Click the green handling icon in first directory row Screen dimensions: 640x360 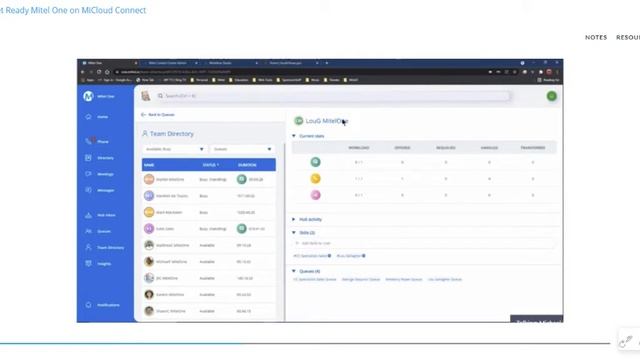pos(242,179)
